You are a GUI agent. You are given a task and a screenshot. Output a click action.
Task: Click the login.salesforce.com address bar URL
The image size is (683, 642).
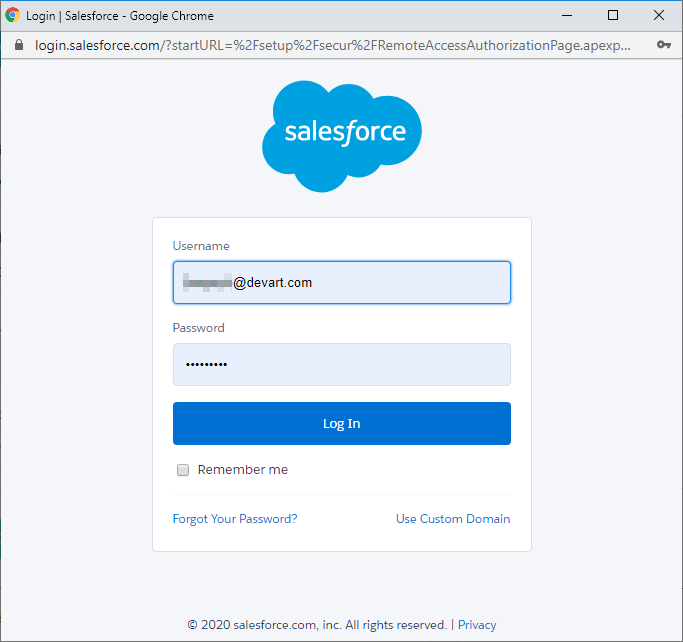click(x=333, y=45)
